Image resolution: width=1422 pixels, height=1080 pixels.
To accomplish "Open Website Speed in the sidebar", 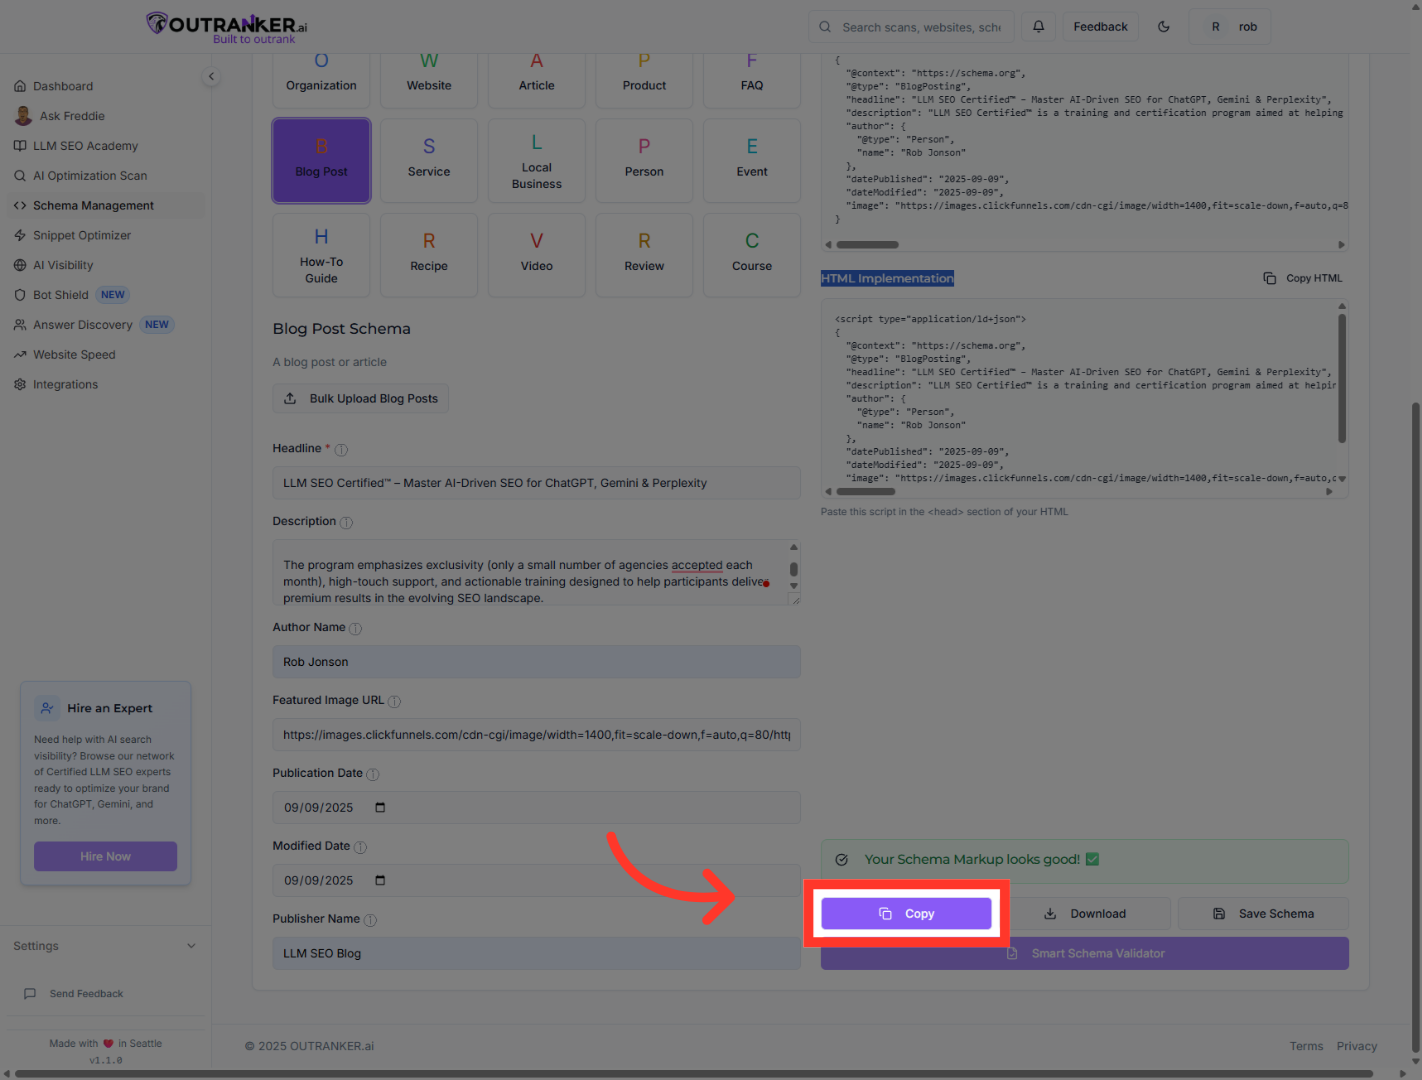I will 106,355.
